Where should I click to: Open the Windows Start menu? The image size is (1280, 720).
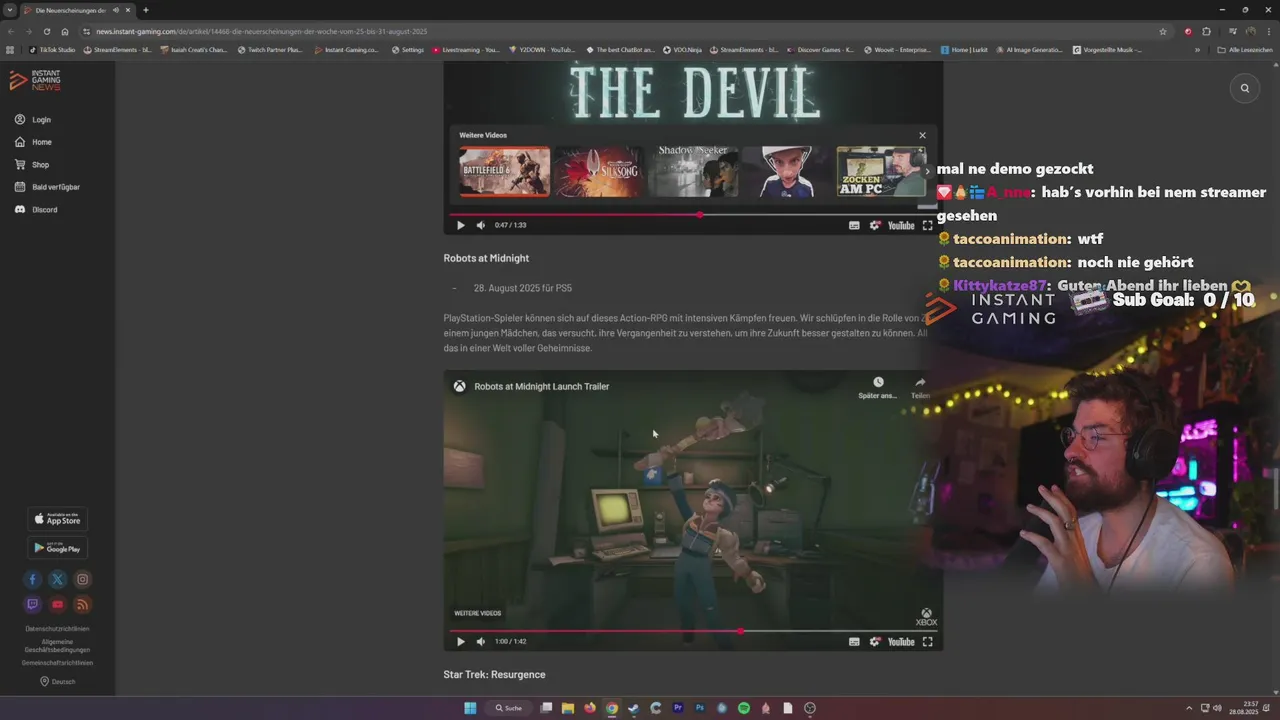point(470,708)
